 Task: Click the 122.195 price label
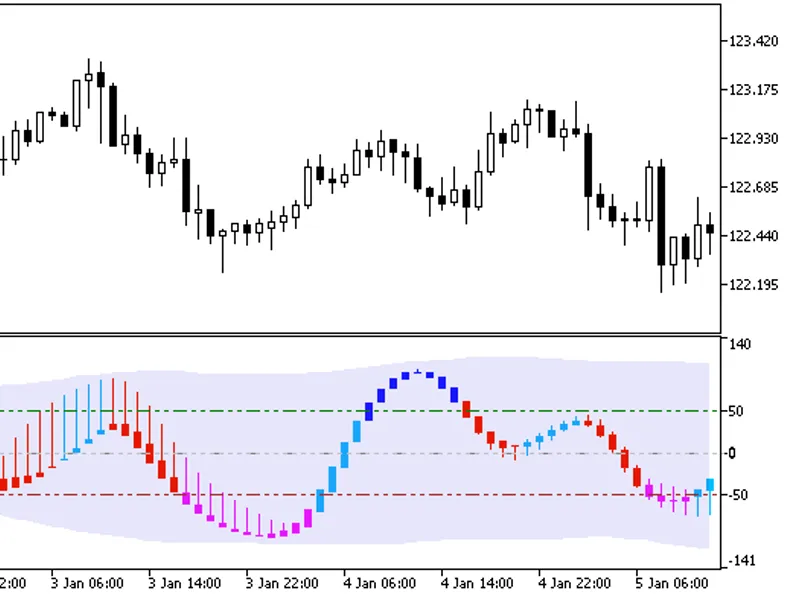[754, 285]
